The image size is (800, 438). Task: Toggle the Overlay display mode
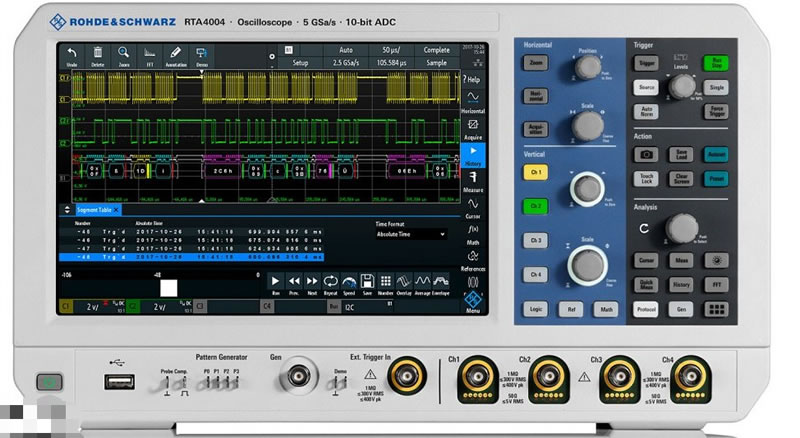pos(404,284)
